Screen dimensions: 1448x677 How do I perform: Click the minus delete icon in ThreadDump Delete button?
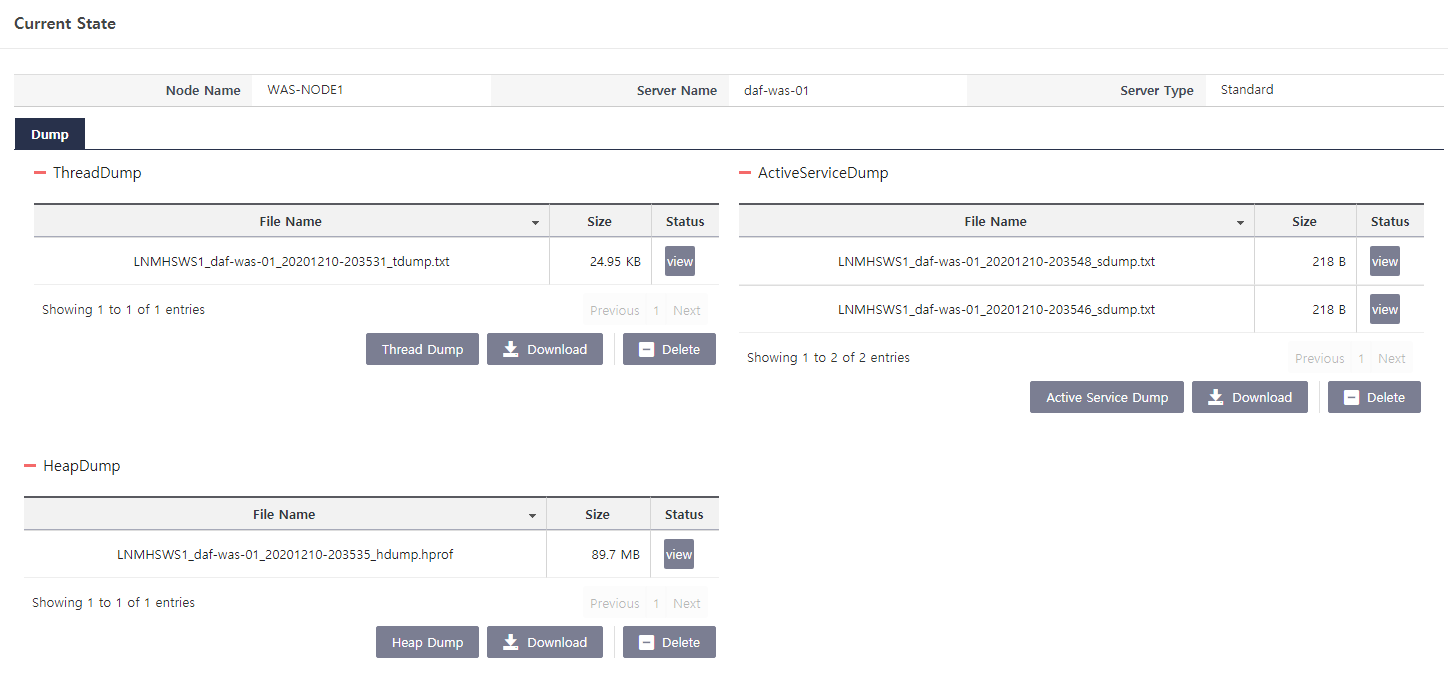pyautogui.click(x=647, y=348)
